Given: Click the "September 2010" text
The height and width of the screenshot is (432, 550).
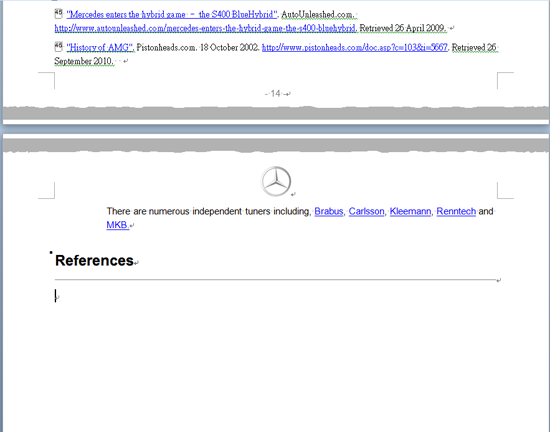Looking at the screenshot, I should point(83,61).
